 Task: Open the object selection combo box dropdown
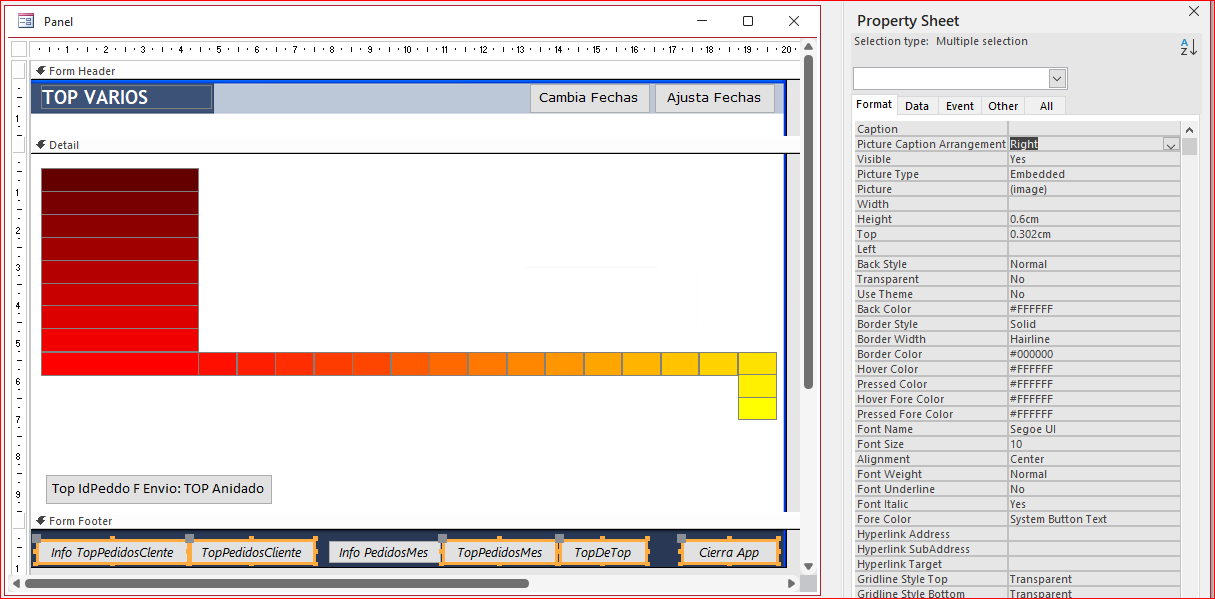[1057, 79]
